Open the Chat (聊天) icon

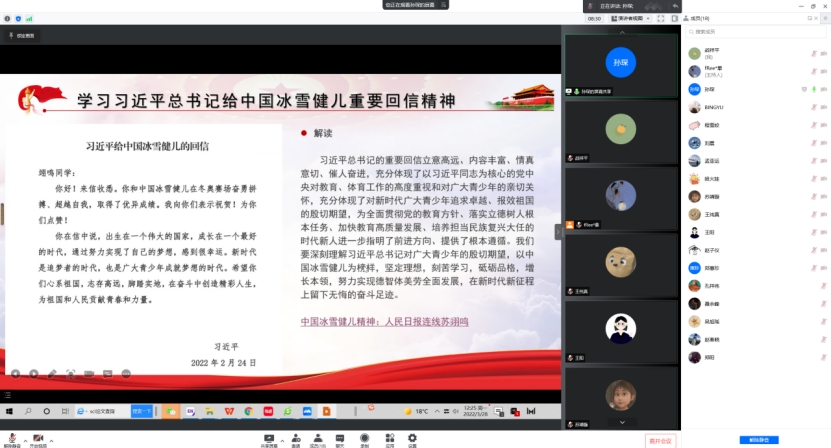[341, 438]
